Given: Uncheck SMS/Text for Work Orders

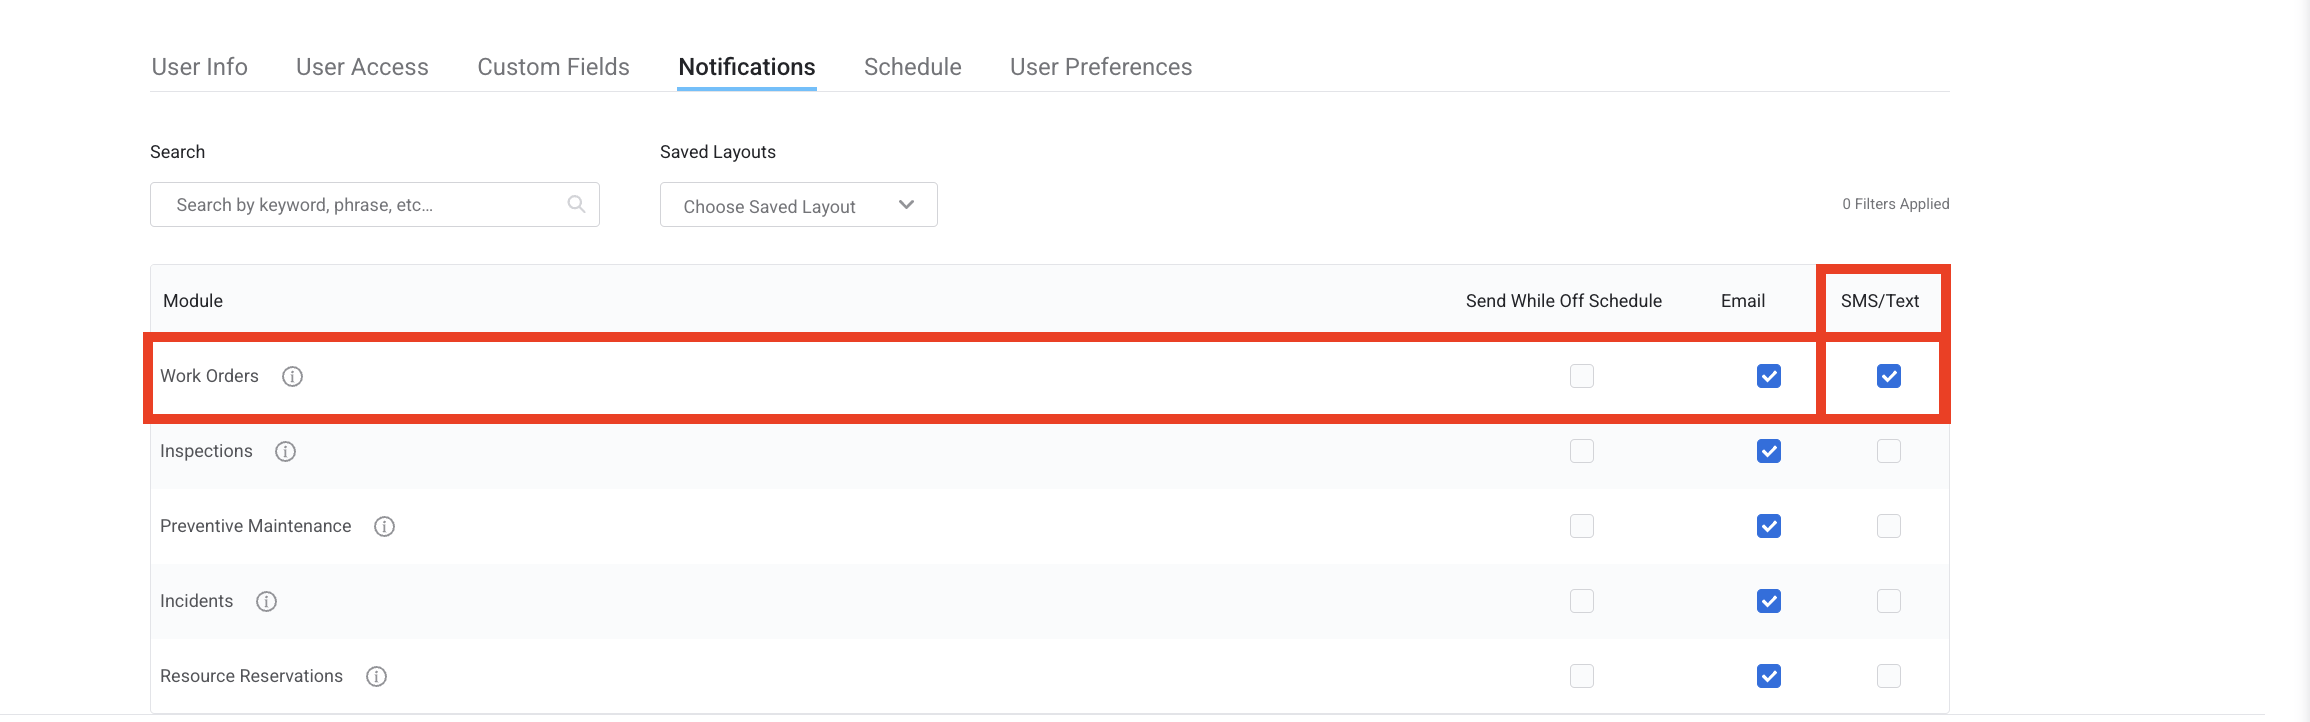Looking at the screenshot, I should (1888, 376).
